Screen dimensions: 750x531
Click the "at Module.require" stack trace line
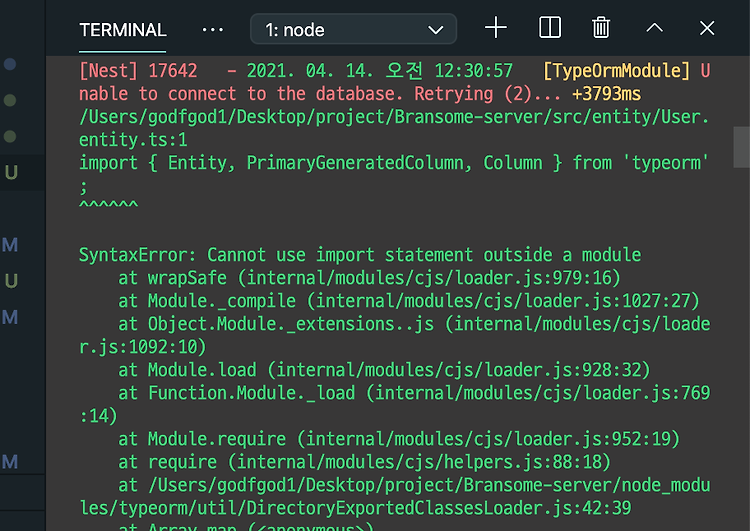(x=399, y=439)
